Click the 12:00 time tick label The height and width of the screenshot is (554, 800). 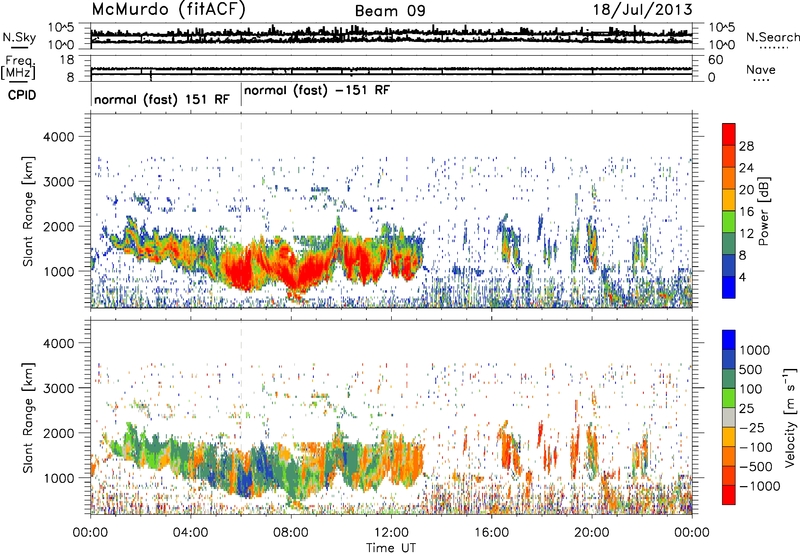coord(391,533)
